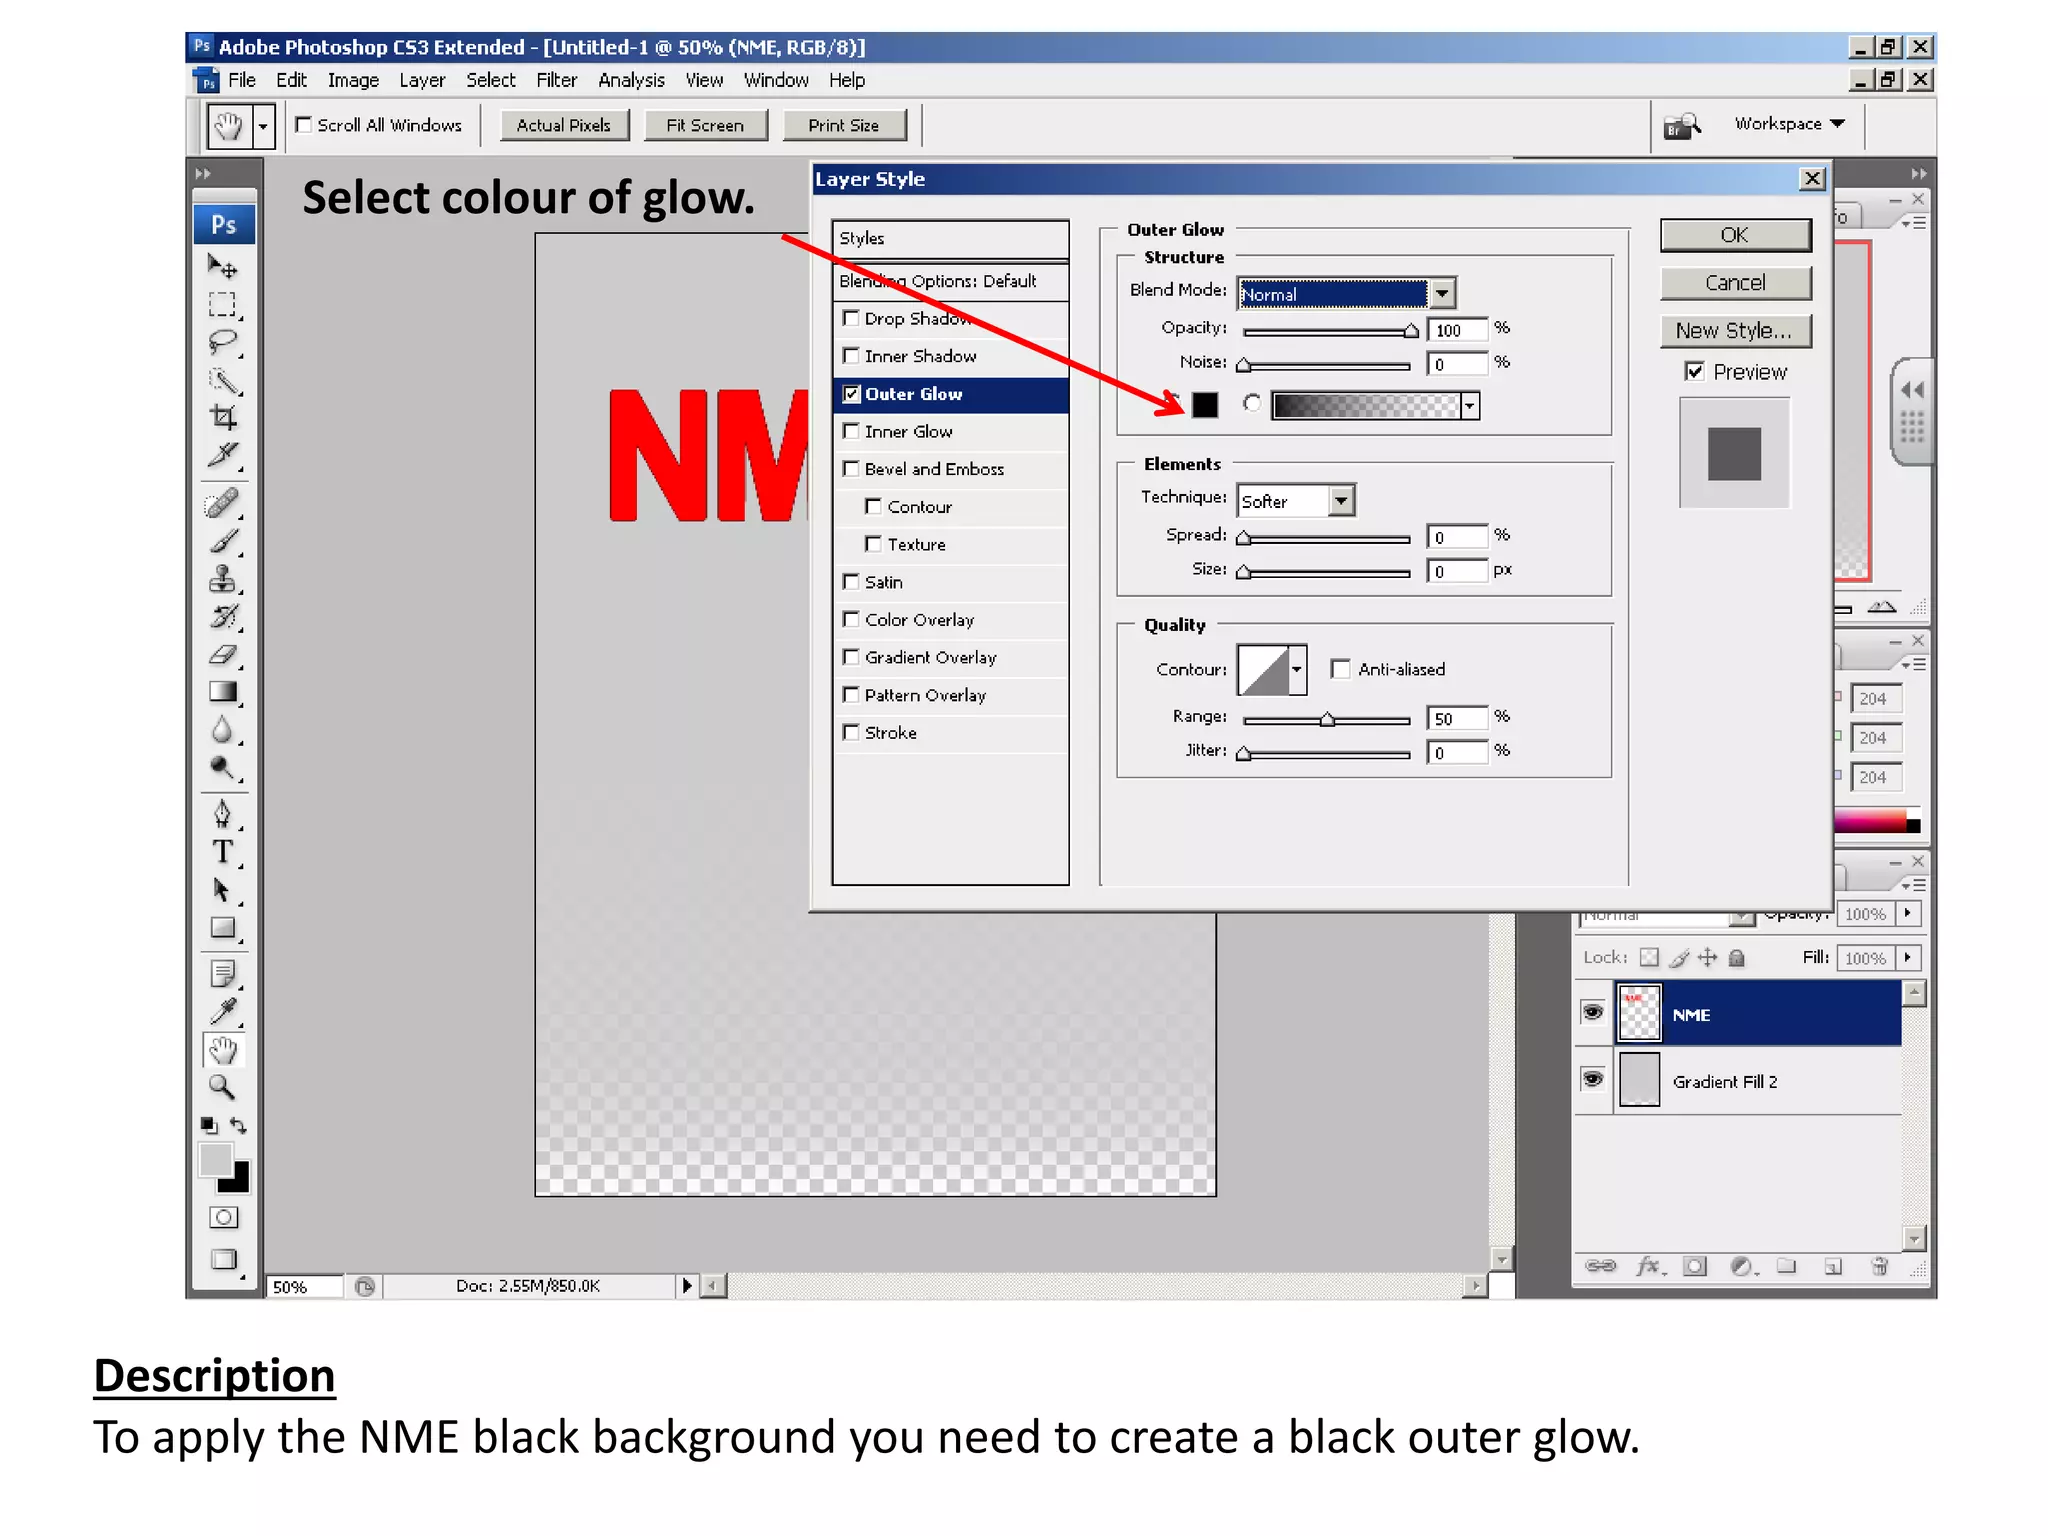Open the glow gradient picker dropdown
Viewport: 2048px width, 1536px height.
(1469, 405)
